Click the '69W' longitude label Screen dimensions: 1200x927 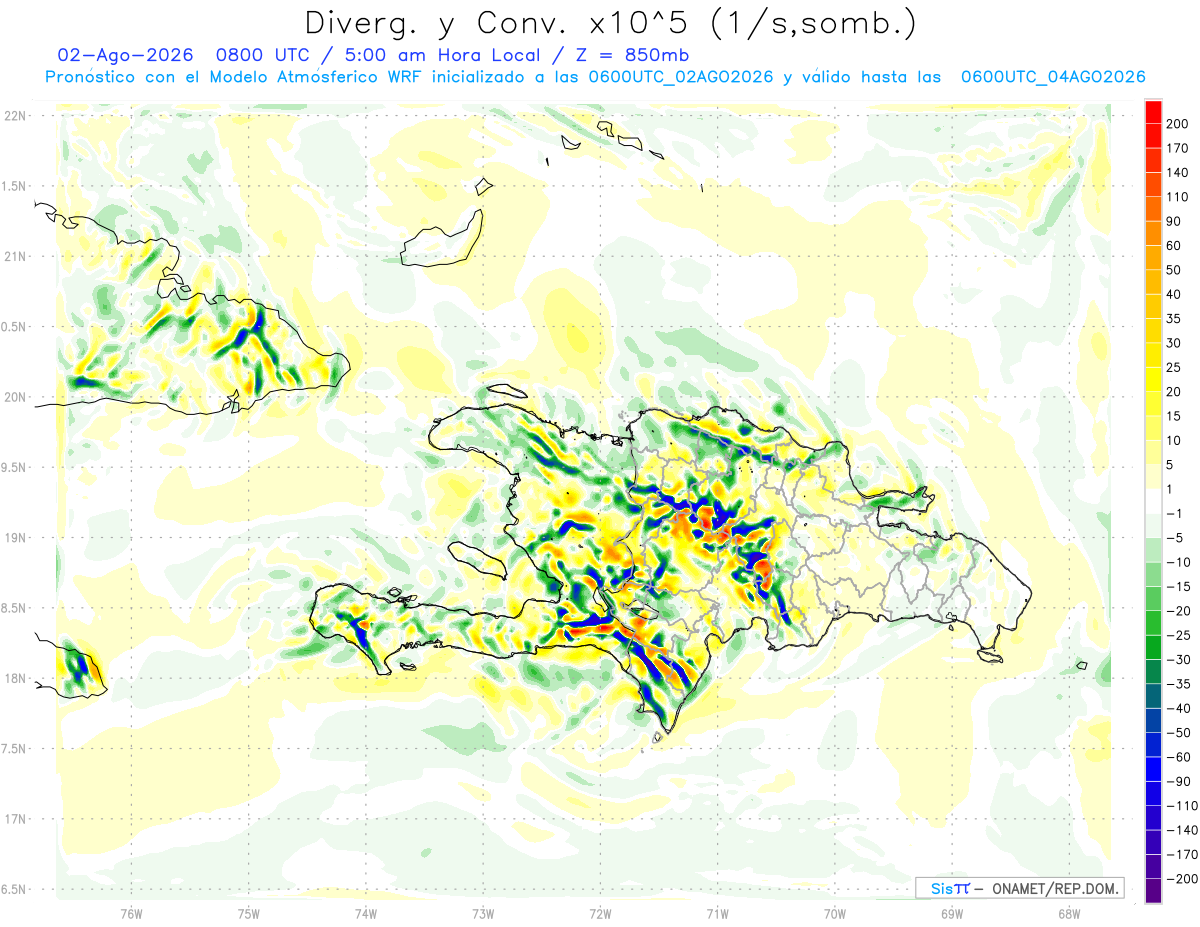951,913
